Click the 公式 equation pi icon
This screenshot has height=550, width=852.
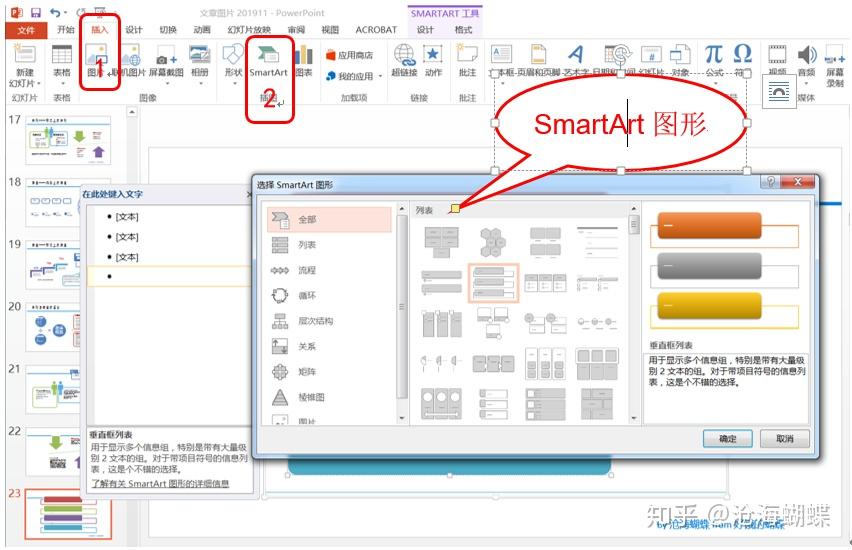(x=714, y=54)
